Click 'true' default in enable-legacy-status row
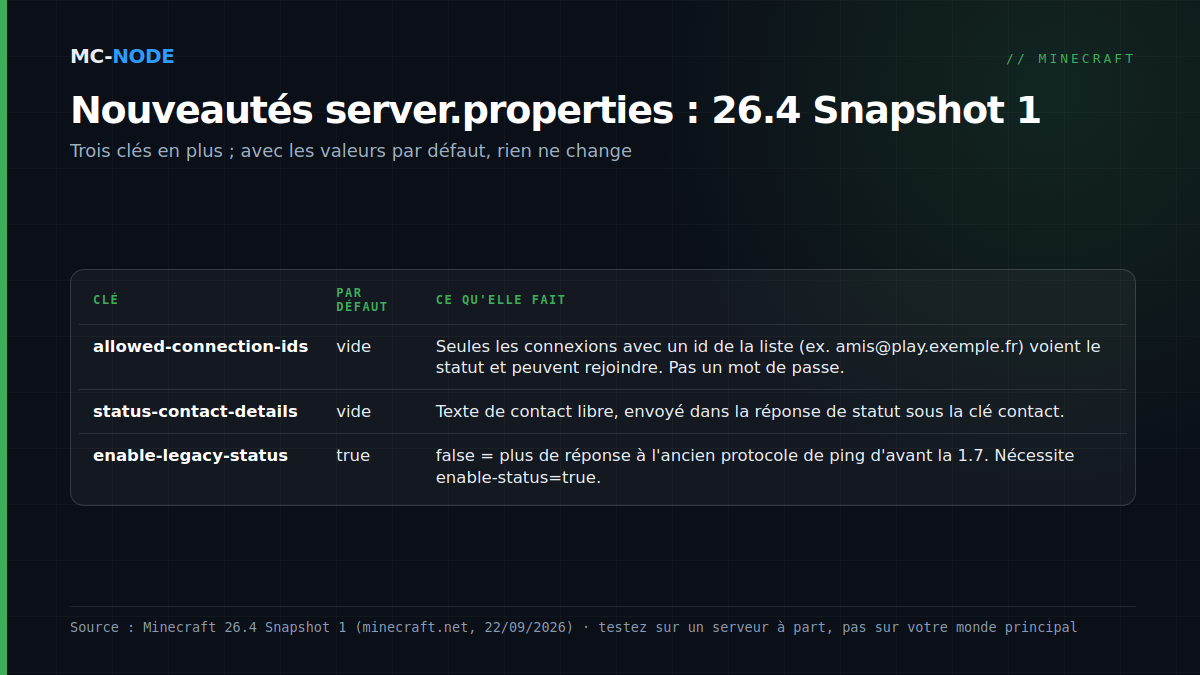 [x=353, y=455]
